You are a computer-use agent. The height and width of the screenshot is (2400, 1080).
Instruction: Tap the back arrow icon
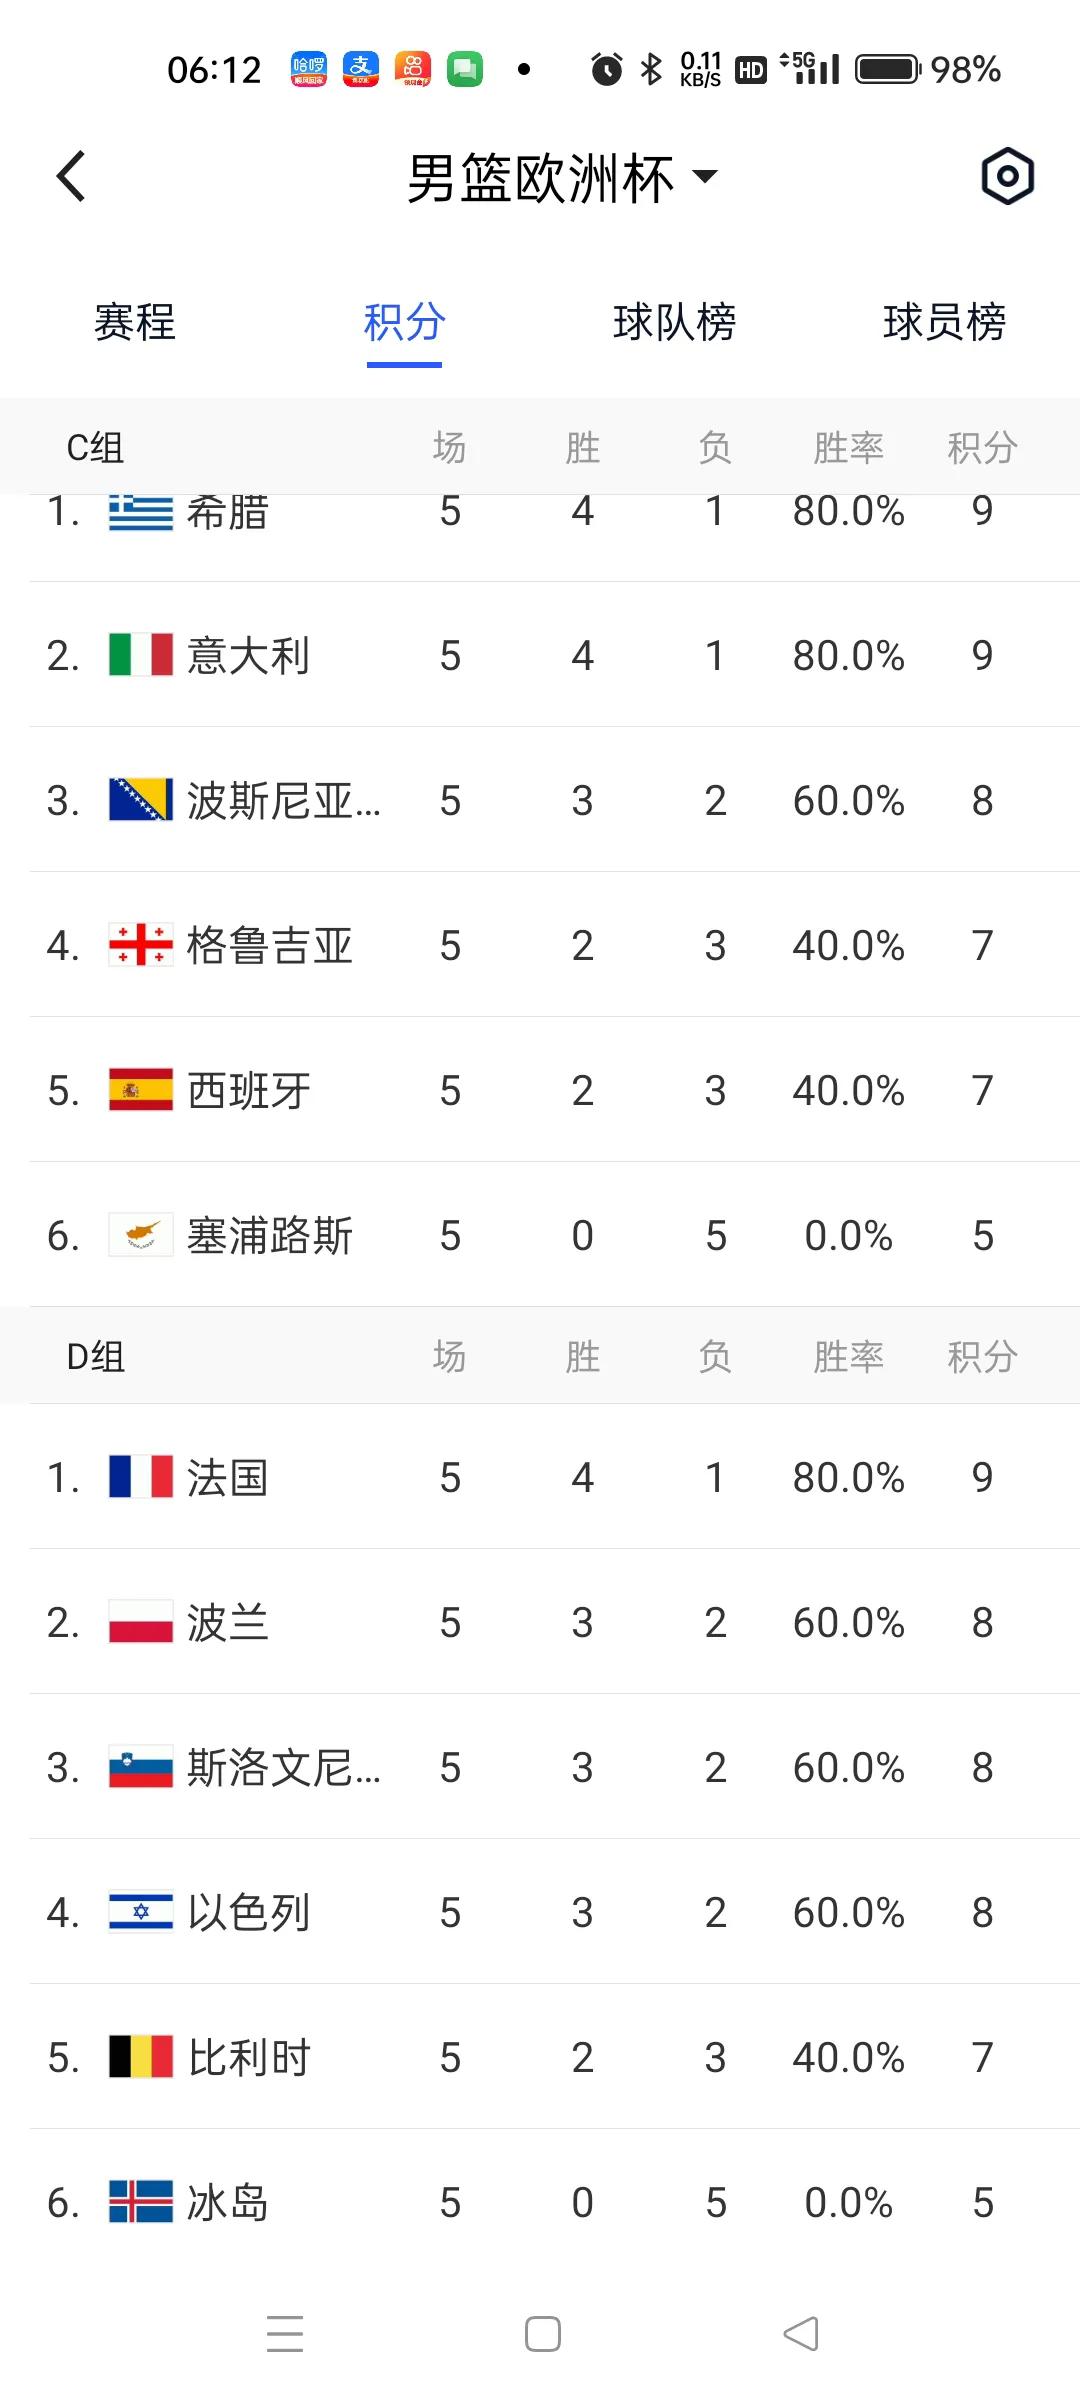[x=71, y=177]
